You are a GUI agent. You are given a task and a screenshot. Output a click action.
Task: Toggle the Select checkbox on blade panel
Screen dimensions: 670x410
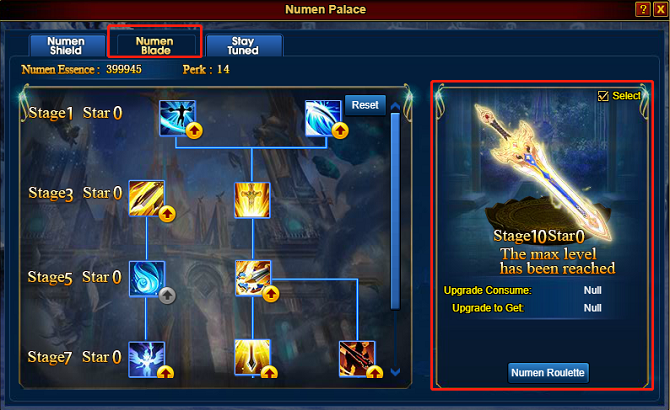click(603, 96)
